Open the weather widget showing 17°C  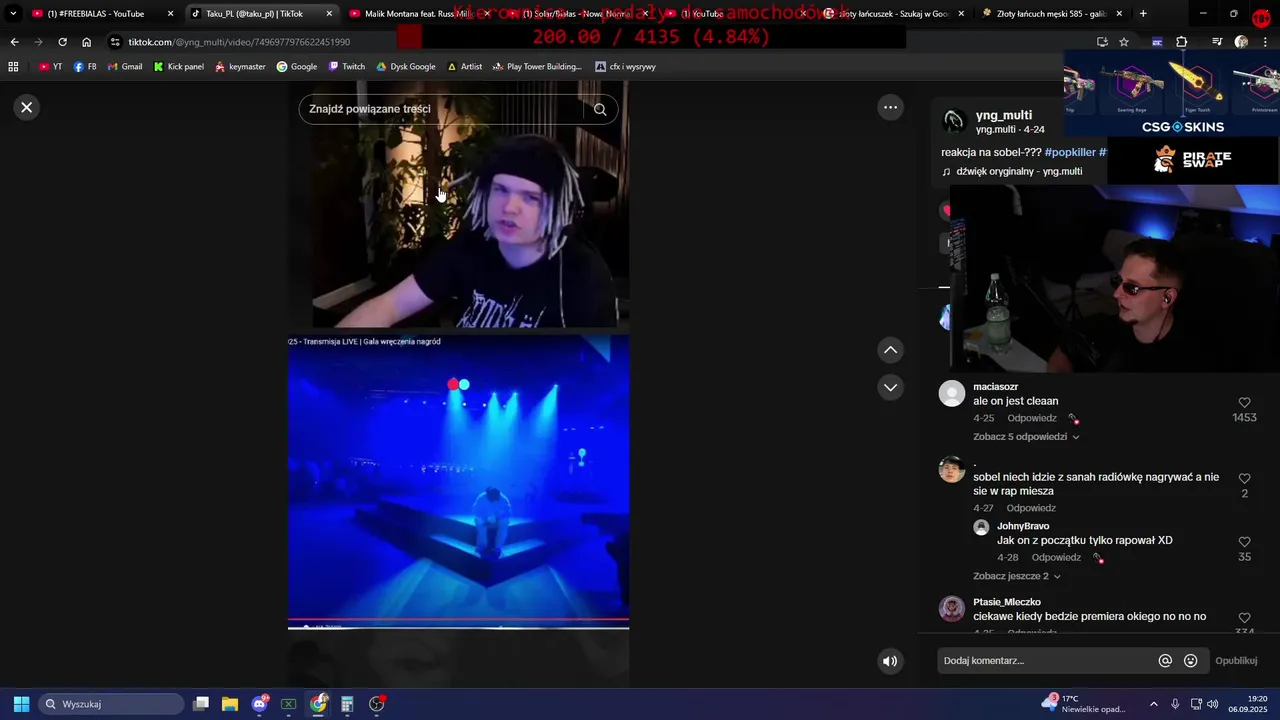tap(1084, 704)
